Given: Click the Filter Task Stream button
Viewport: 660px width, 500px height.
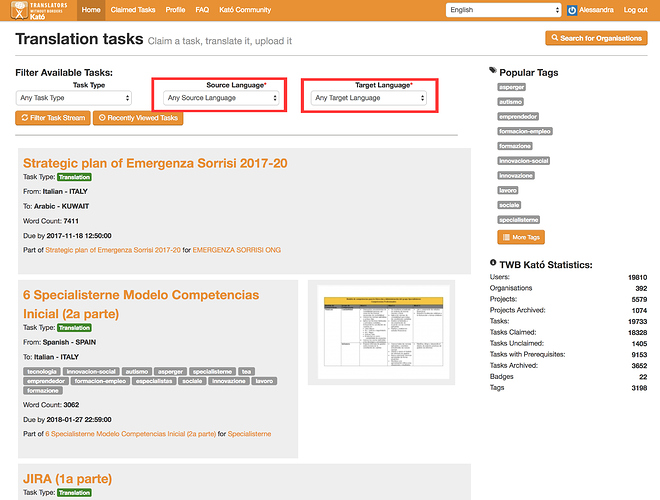Looking at the screenshot, I should (53, 118).
